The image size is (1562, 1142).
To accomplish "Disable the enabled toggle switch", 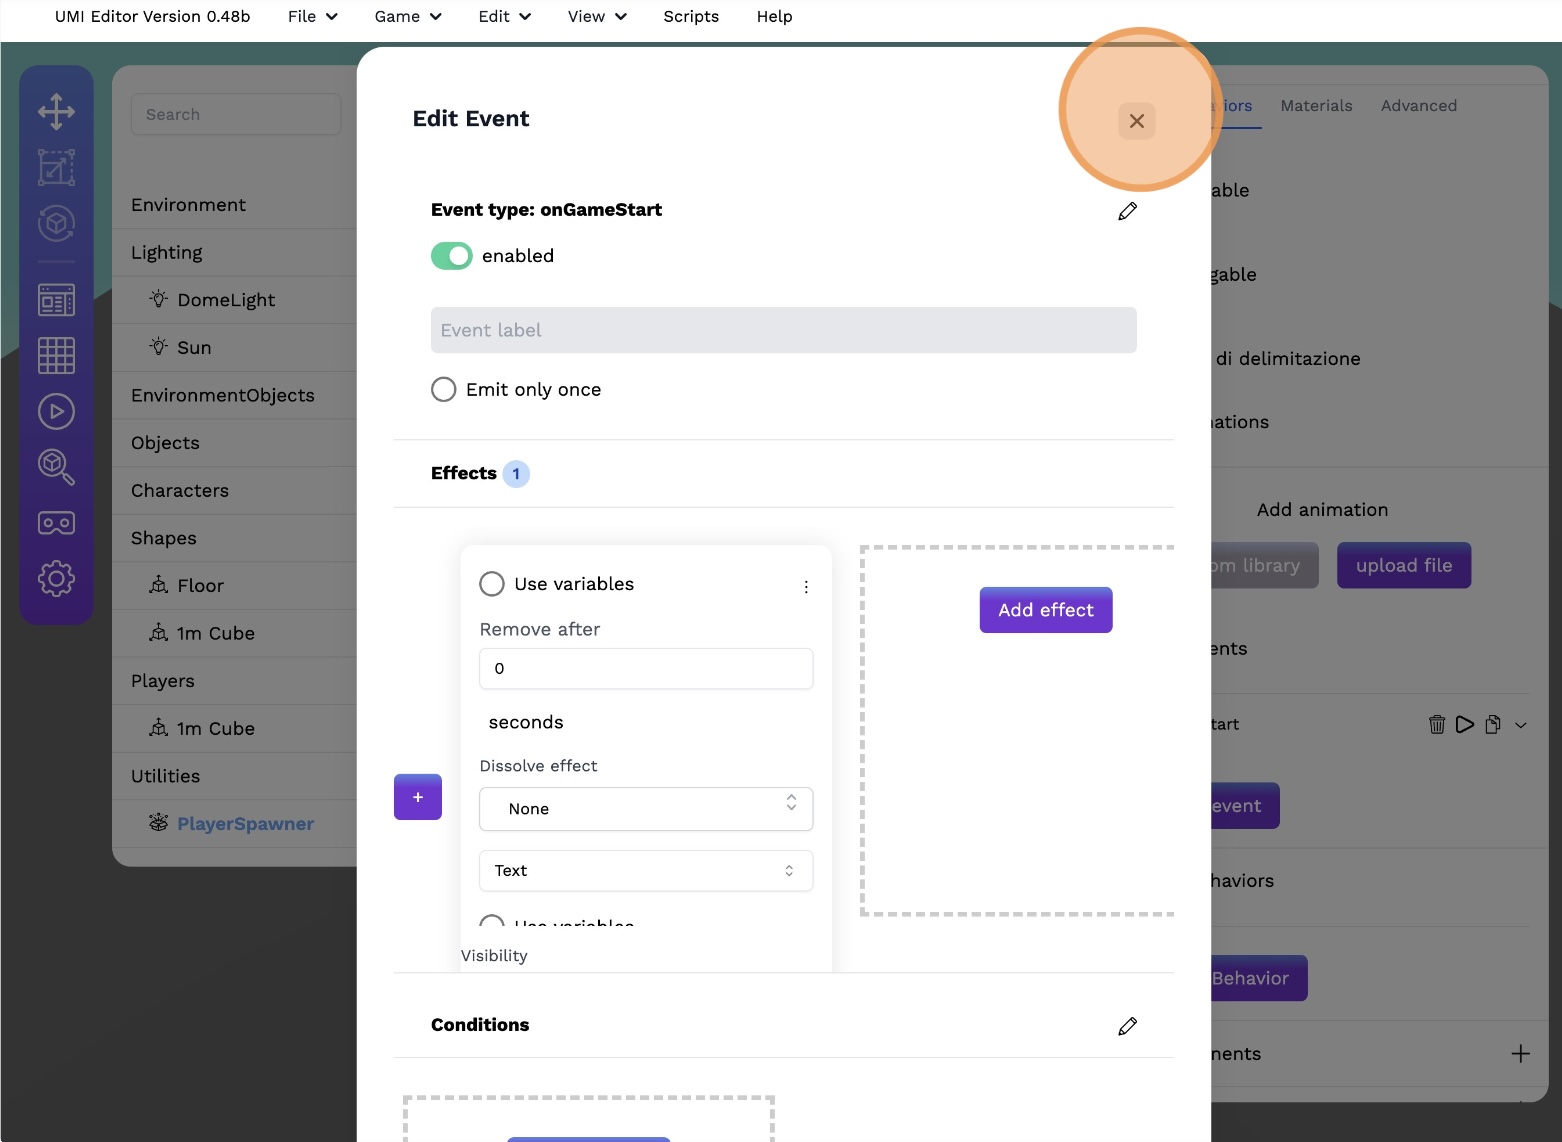I will click(x=452, y=256).
